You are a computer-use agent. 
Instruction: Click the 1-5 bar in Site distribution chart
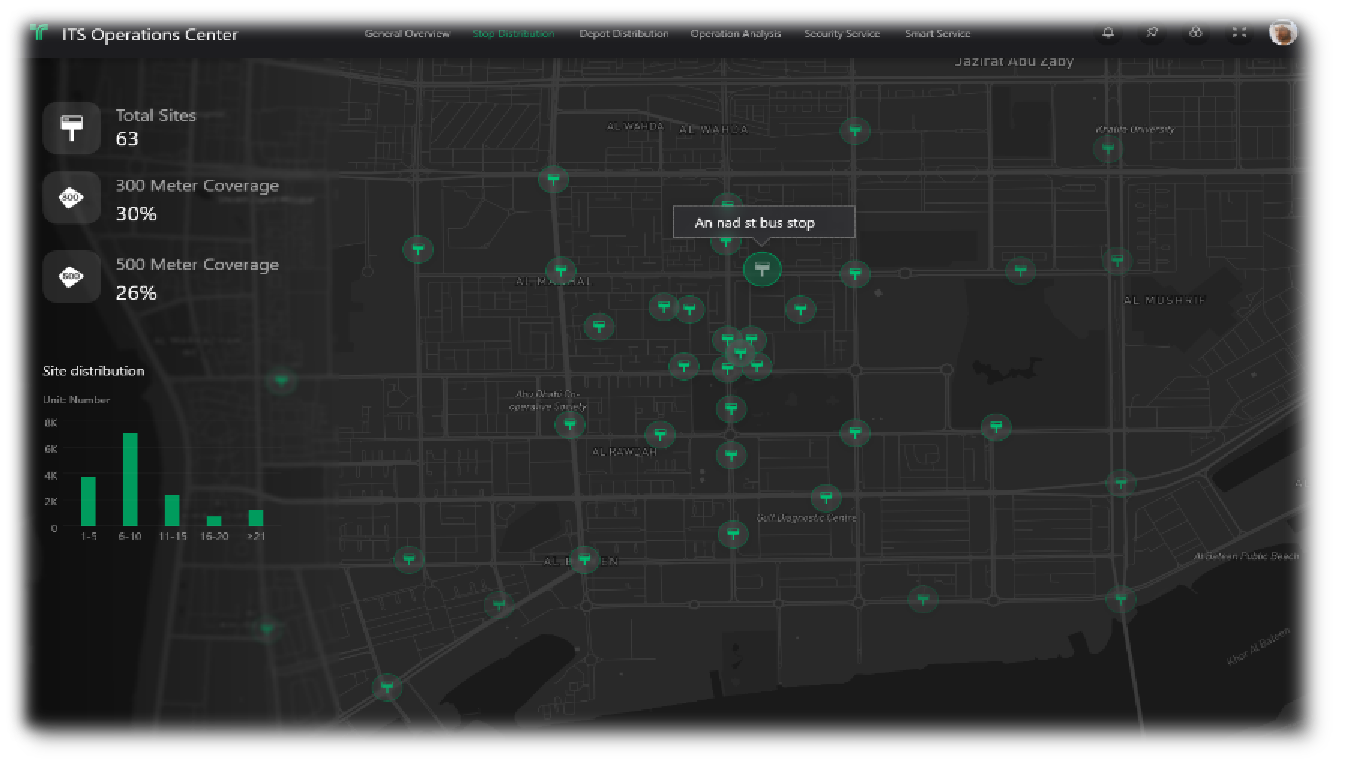[88, 501]
